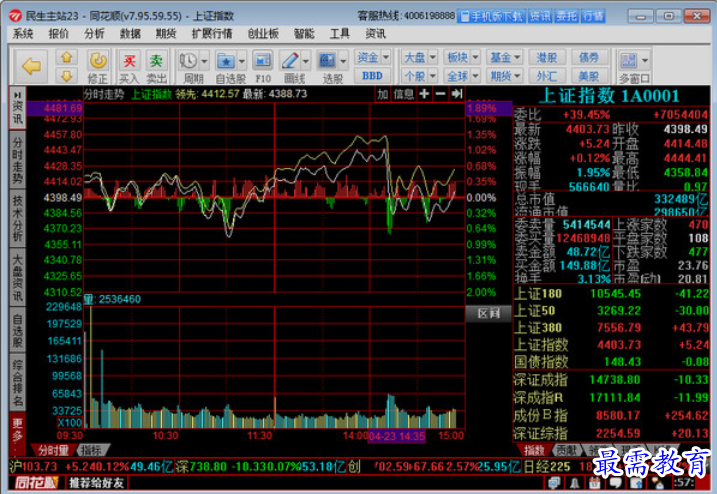The image size is (717, 494).
Task: Open the F10 company info icon
Action: pyautogui.click(x=263, y=61)
